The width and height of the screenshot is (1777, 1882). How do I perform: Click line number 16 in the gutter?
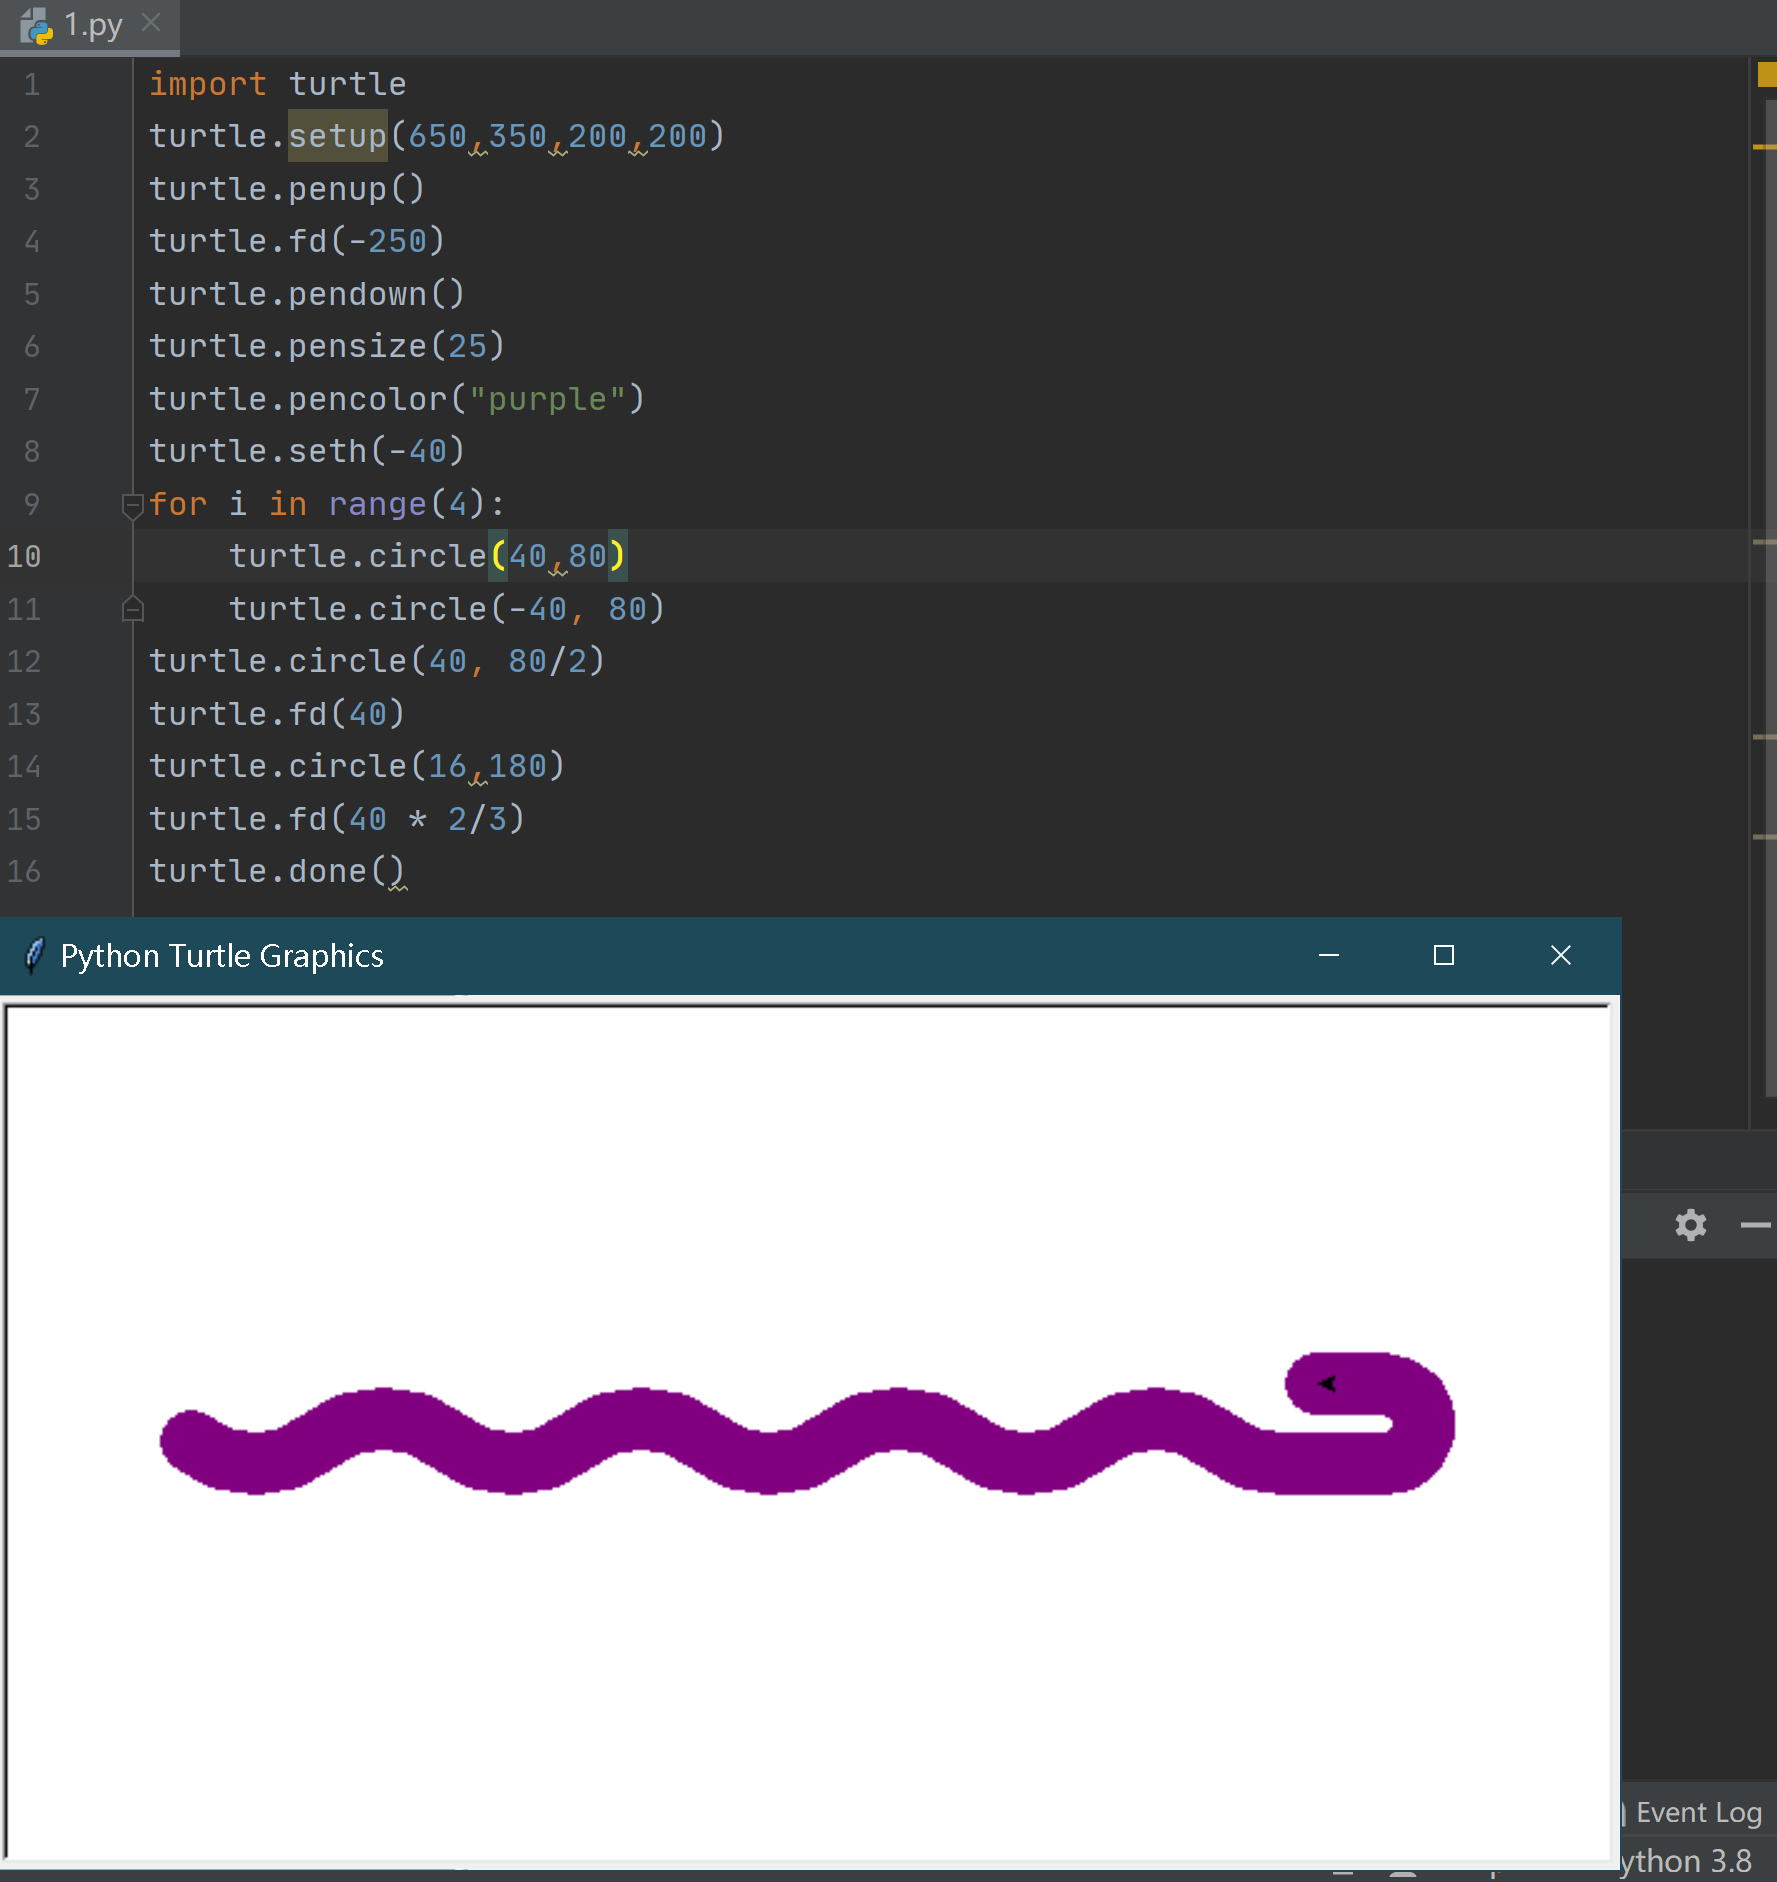click(x=24, y=872)
